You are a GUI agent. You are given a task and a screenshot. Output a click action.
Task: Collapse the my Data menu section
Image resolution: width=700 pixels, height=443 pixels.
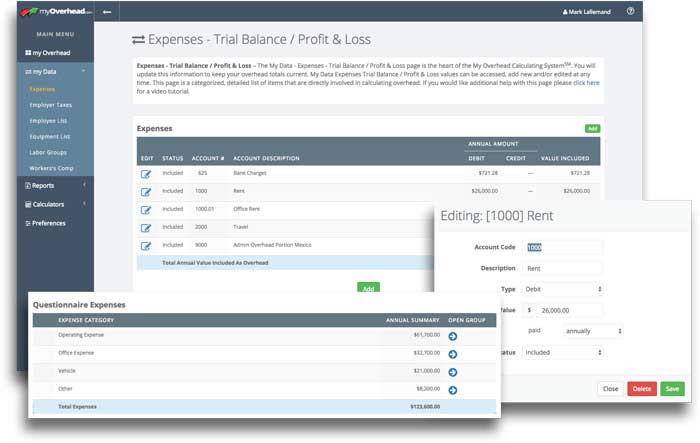tap(55, 71)
